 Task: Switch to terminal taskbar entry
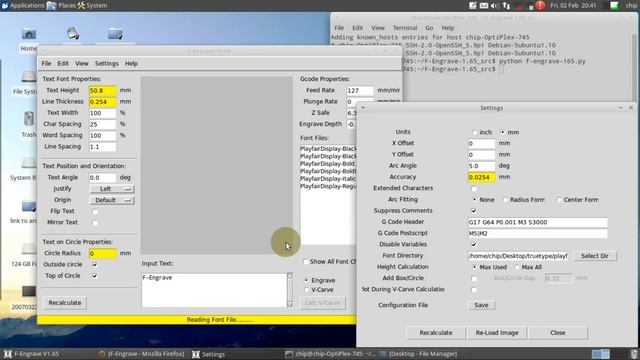330,354
